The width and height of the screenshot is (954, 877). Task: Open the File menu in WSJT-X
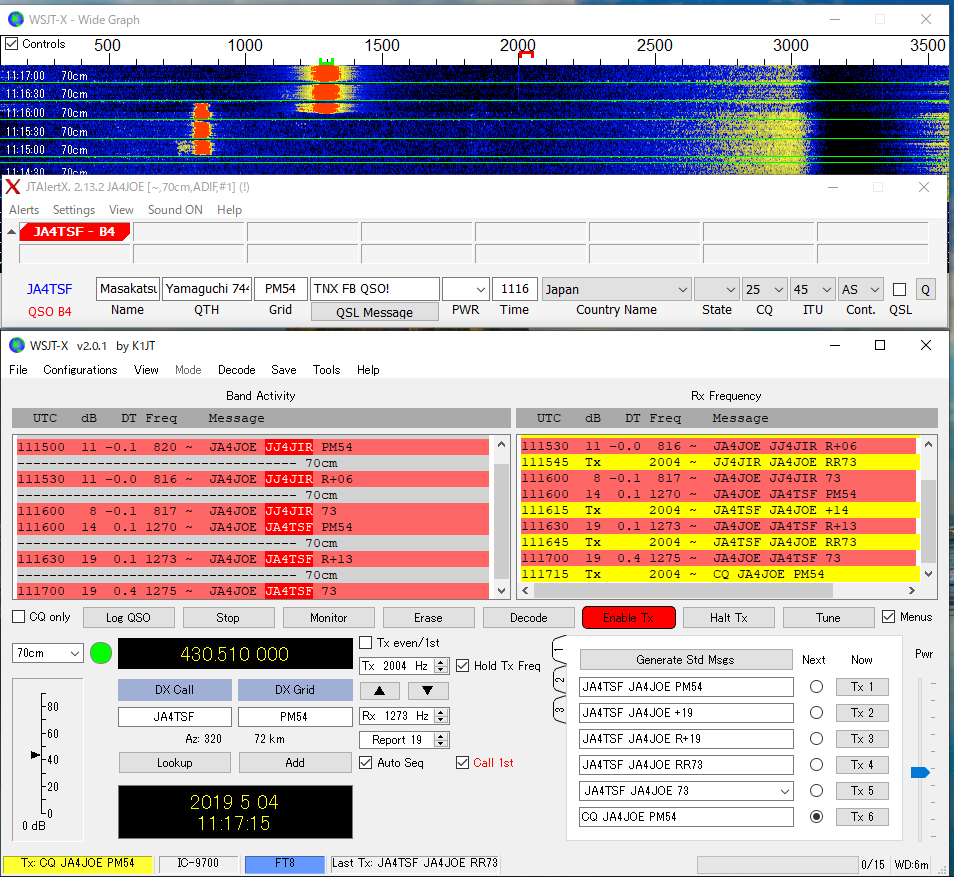18,370
